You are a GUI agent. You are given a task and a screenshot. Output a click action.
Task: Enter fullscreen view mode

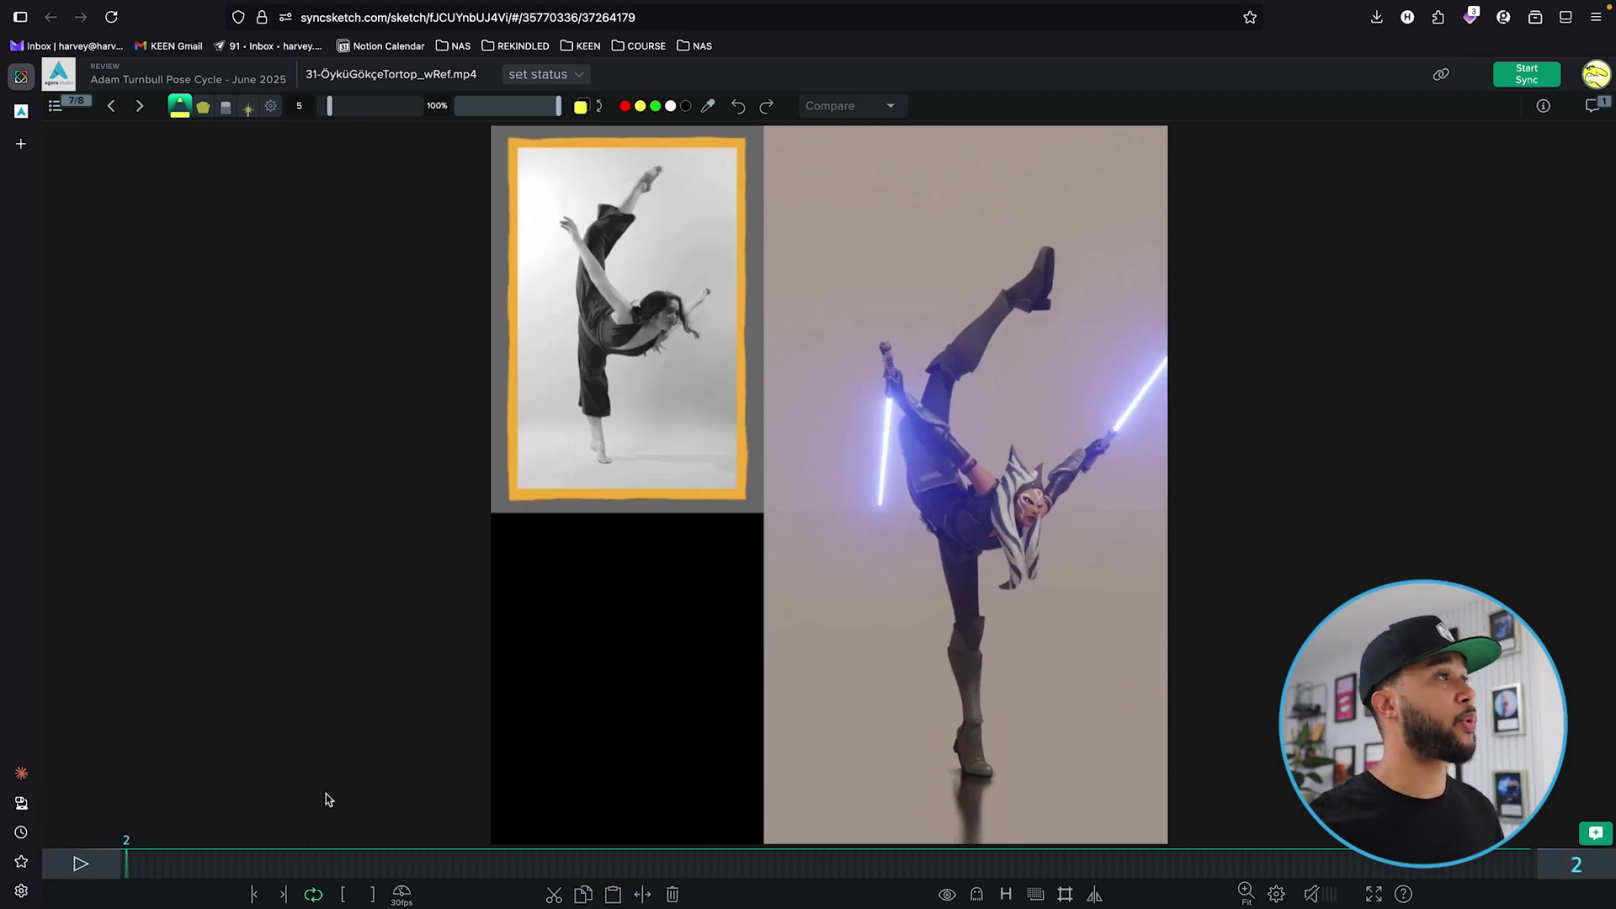pyautogui.click(x=1374, y=895)
